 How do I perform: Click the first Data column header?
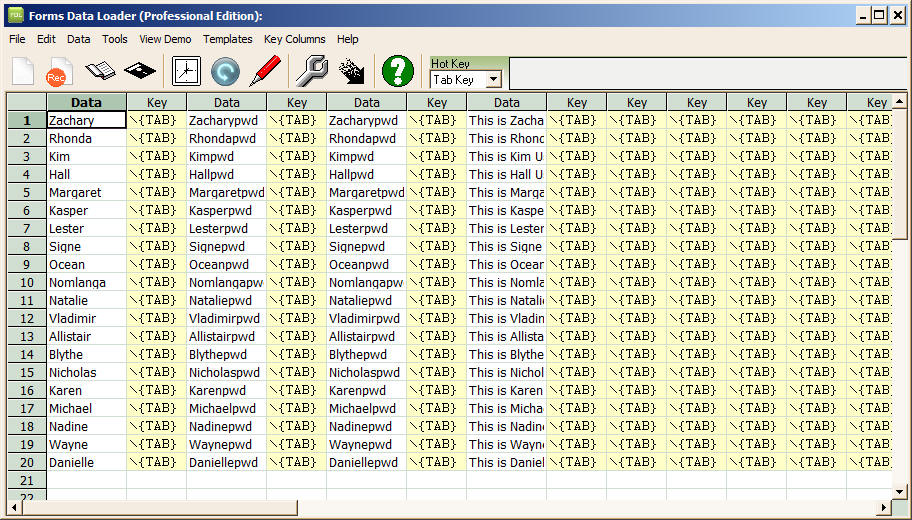click(x=86, y=102)
